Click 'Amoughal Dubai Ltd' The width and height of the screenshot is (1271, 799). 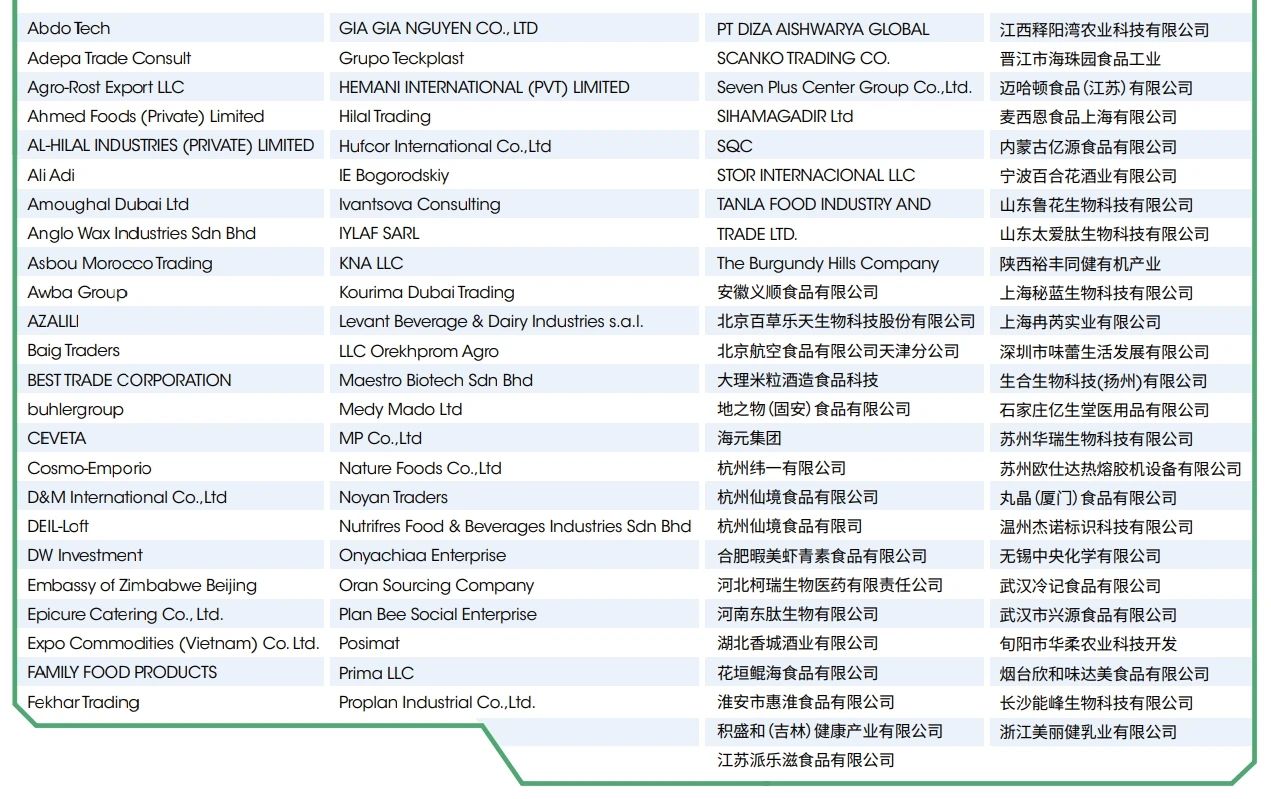tap(108, 204)
